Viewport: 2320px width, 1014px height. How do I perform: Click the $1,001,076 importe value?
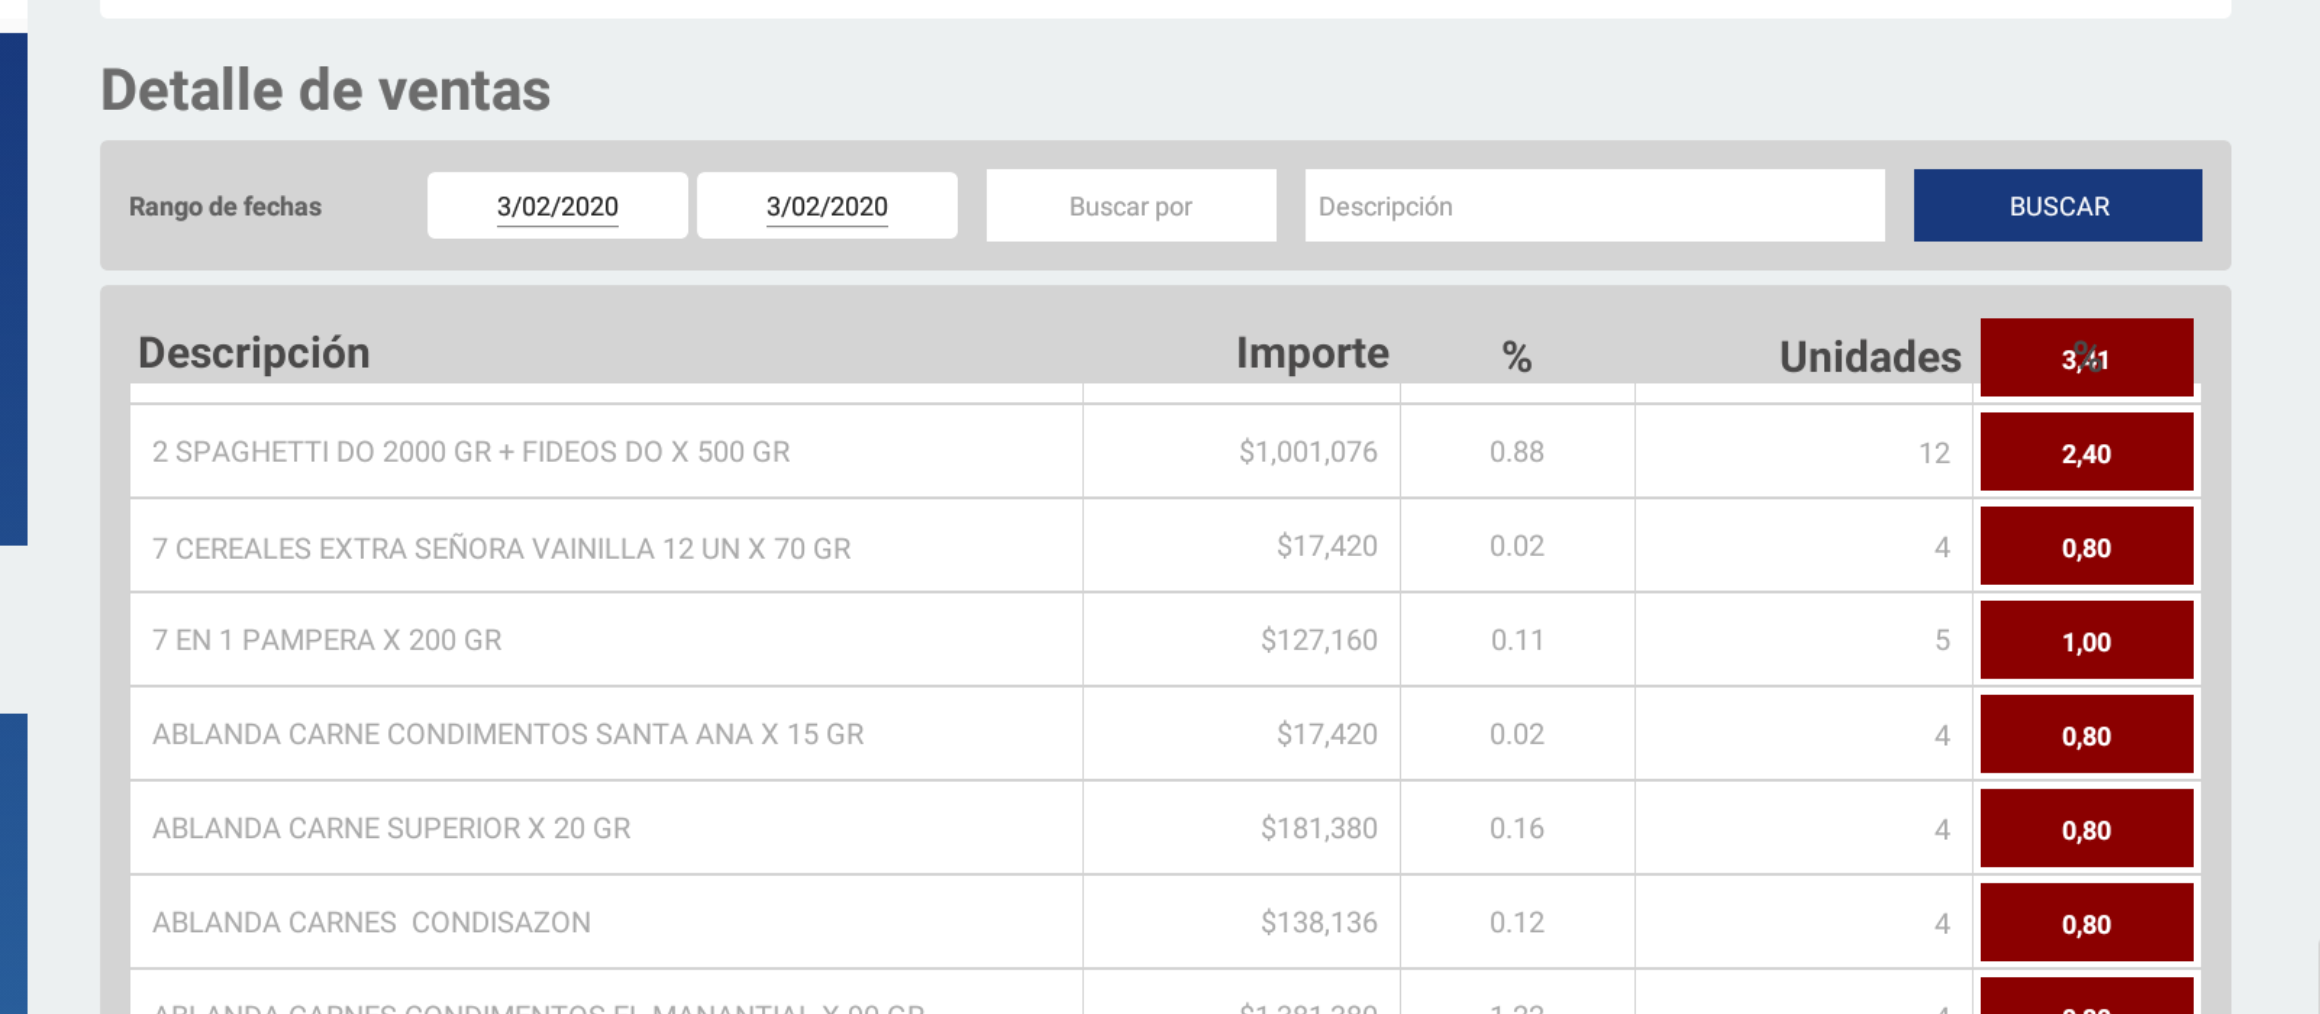(1308, 452)
